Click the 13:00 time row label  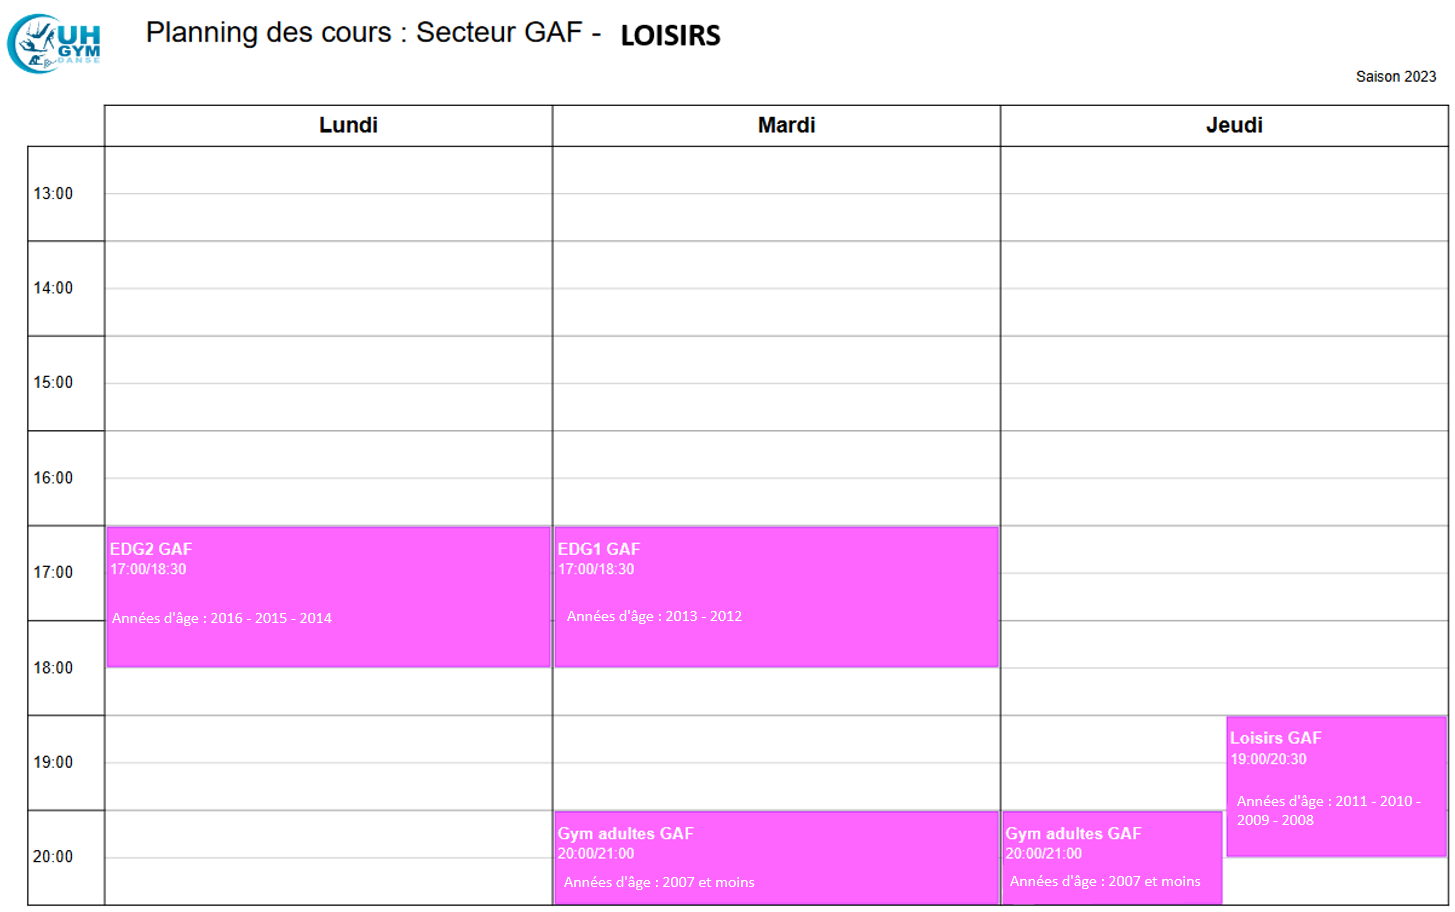pos(53,193)
